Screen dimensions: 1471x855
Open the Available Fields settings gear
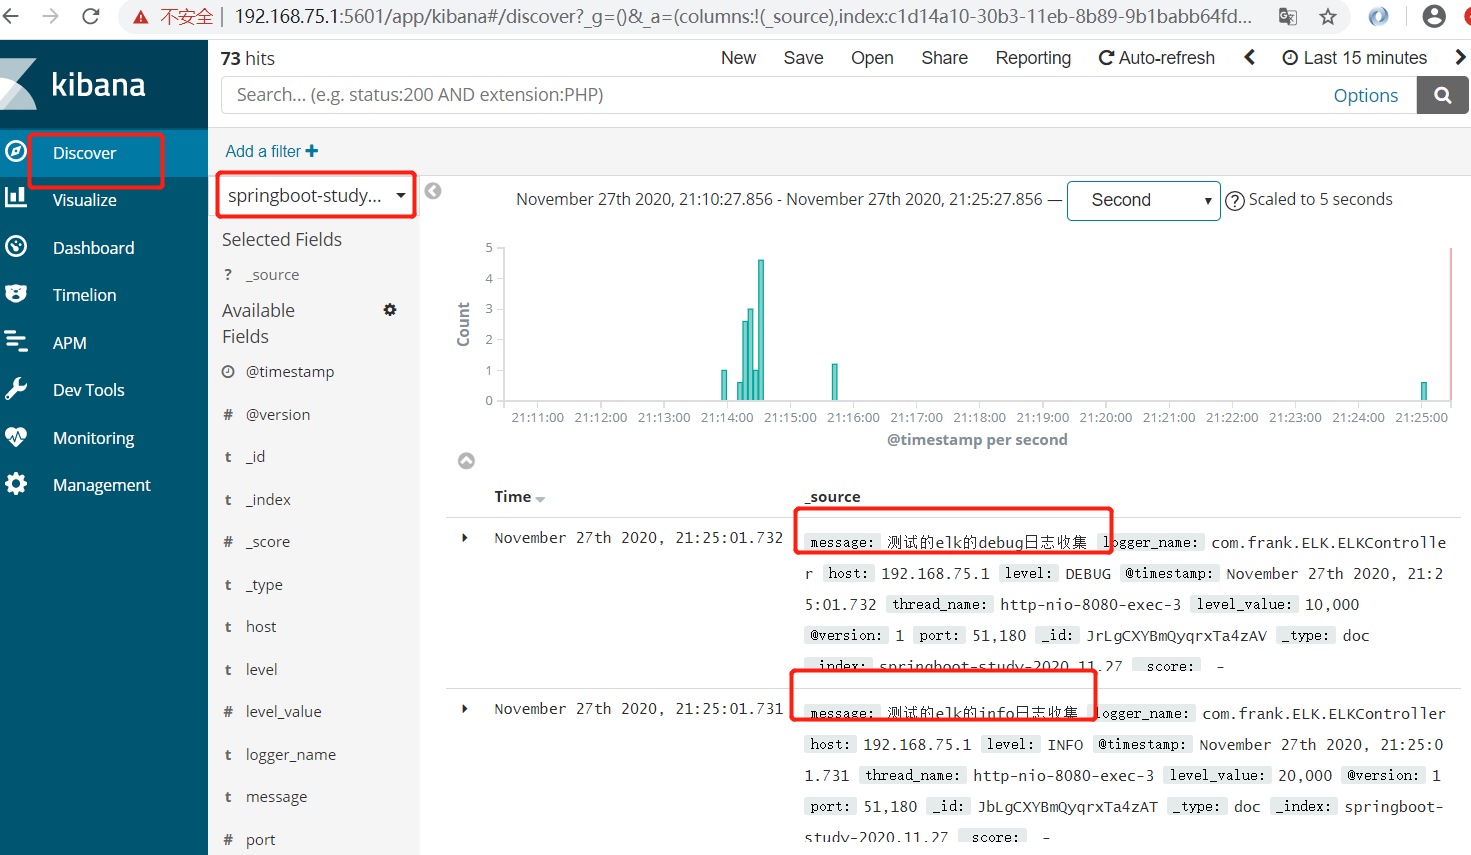(x=390, y=310)
